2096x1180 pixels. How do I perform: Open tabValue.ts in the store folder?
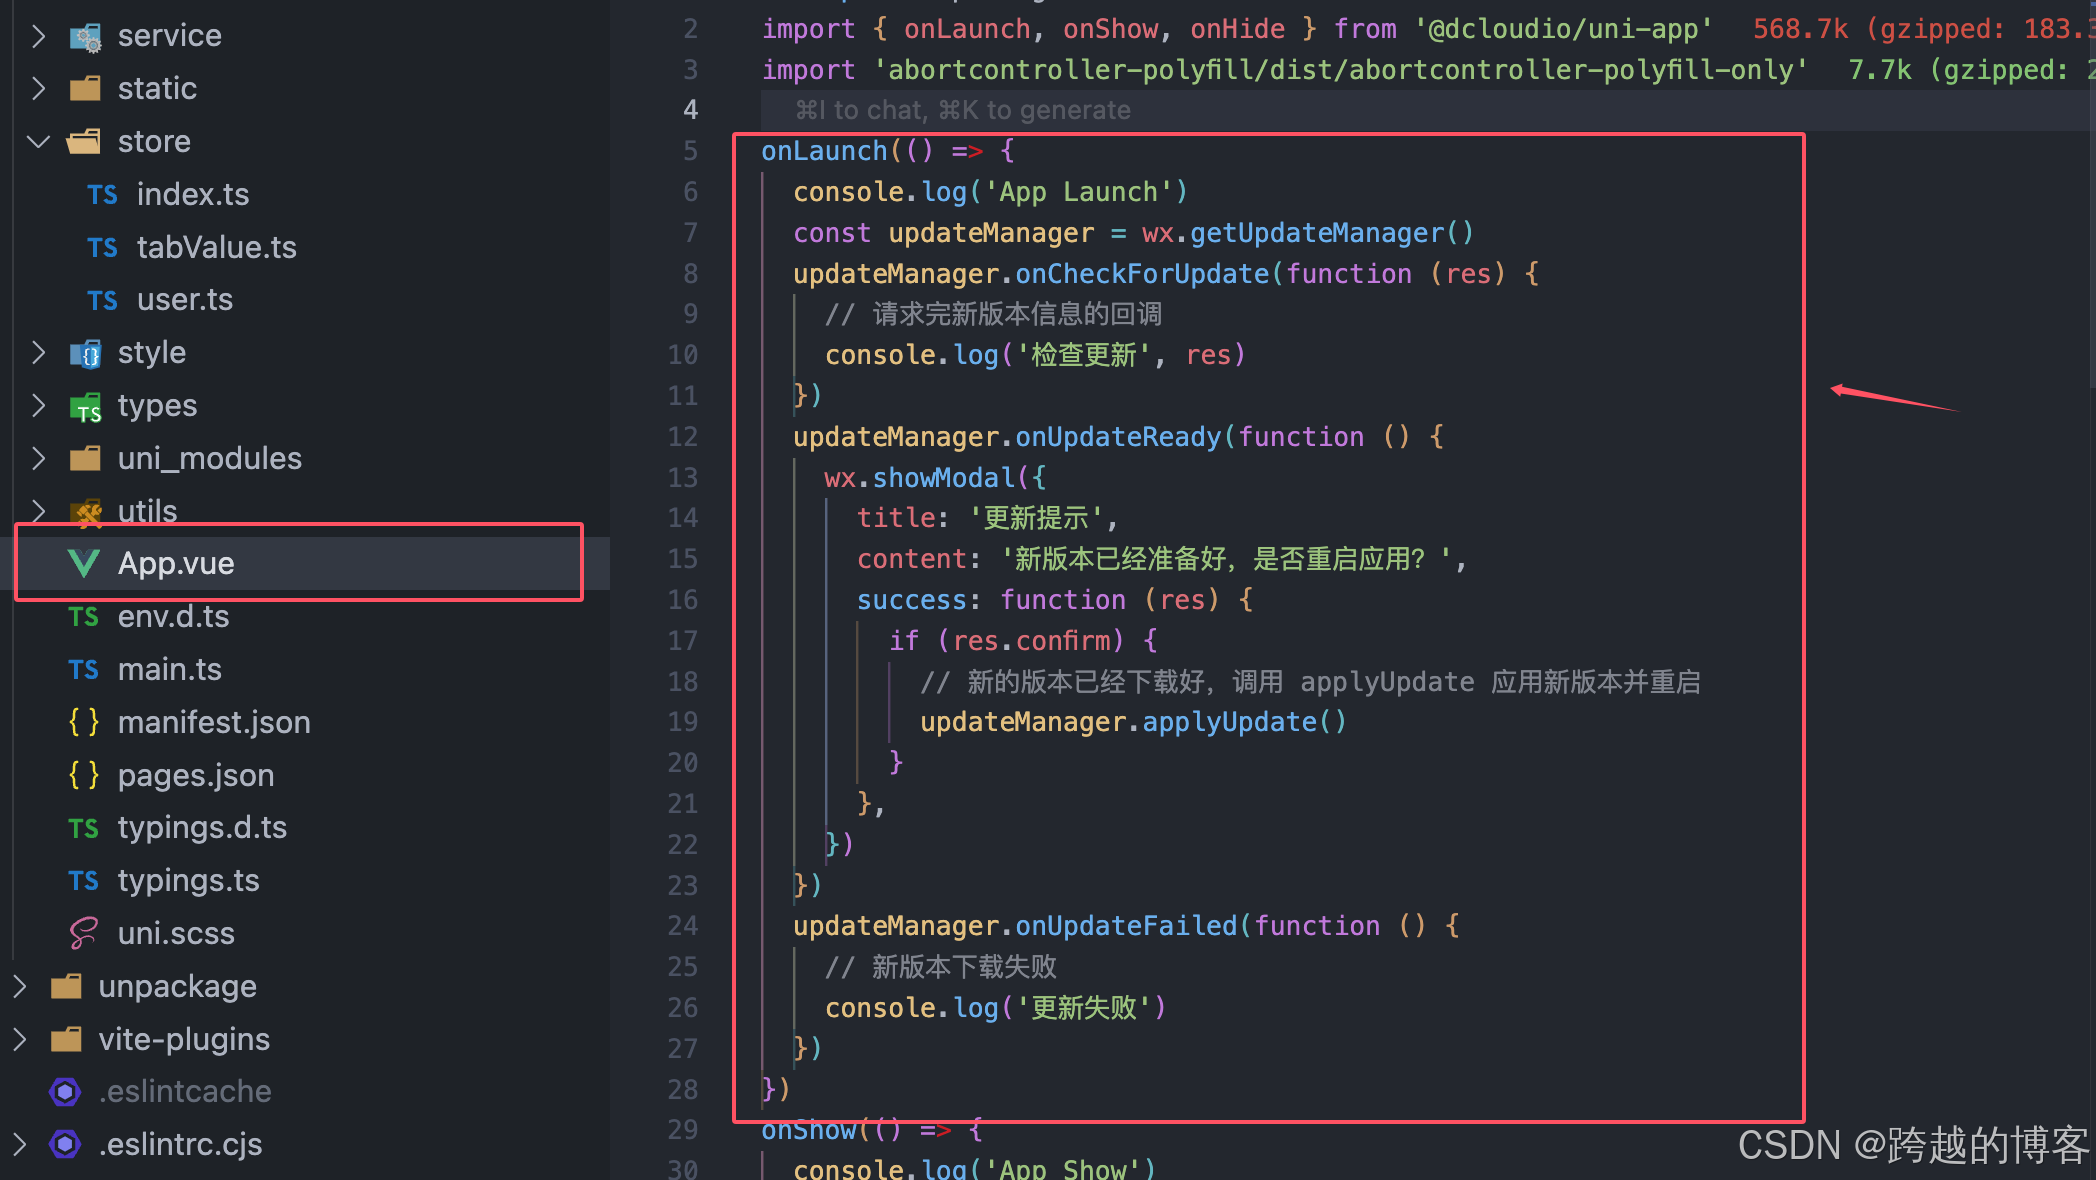point(216,248)
